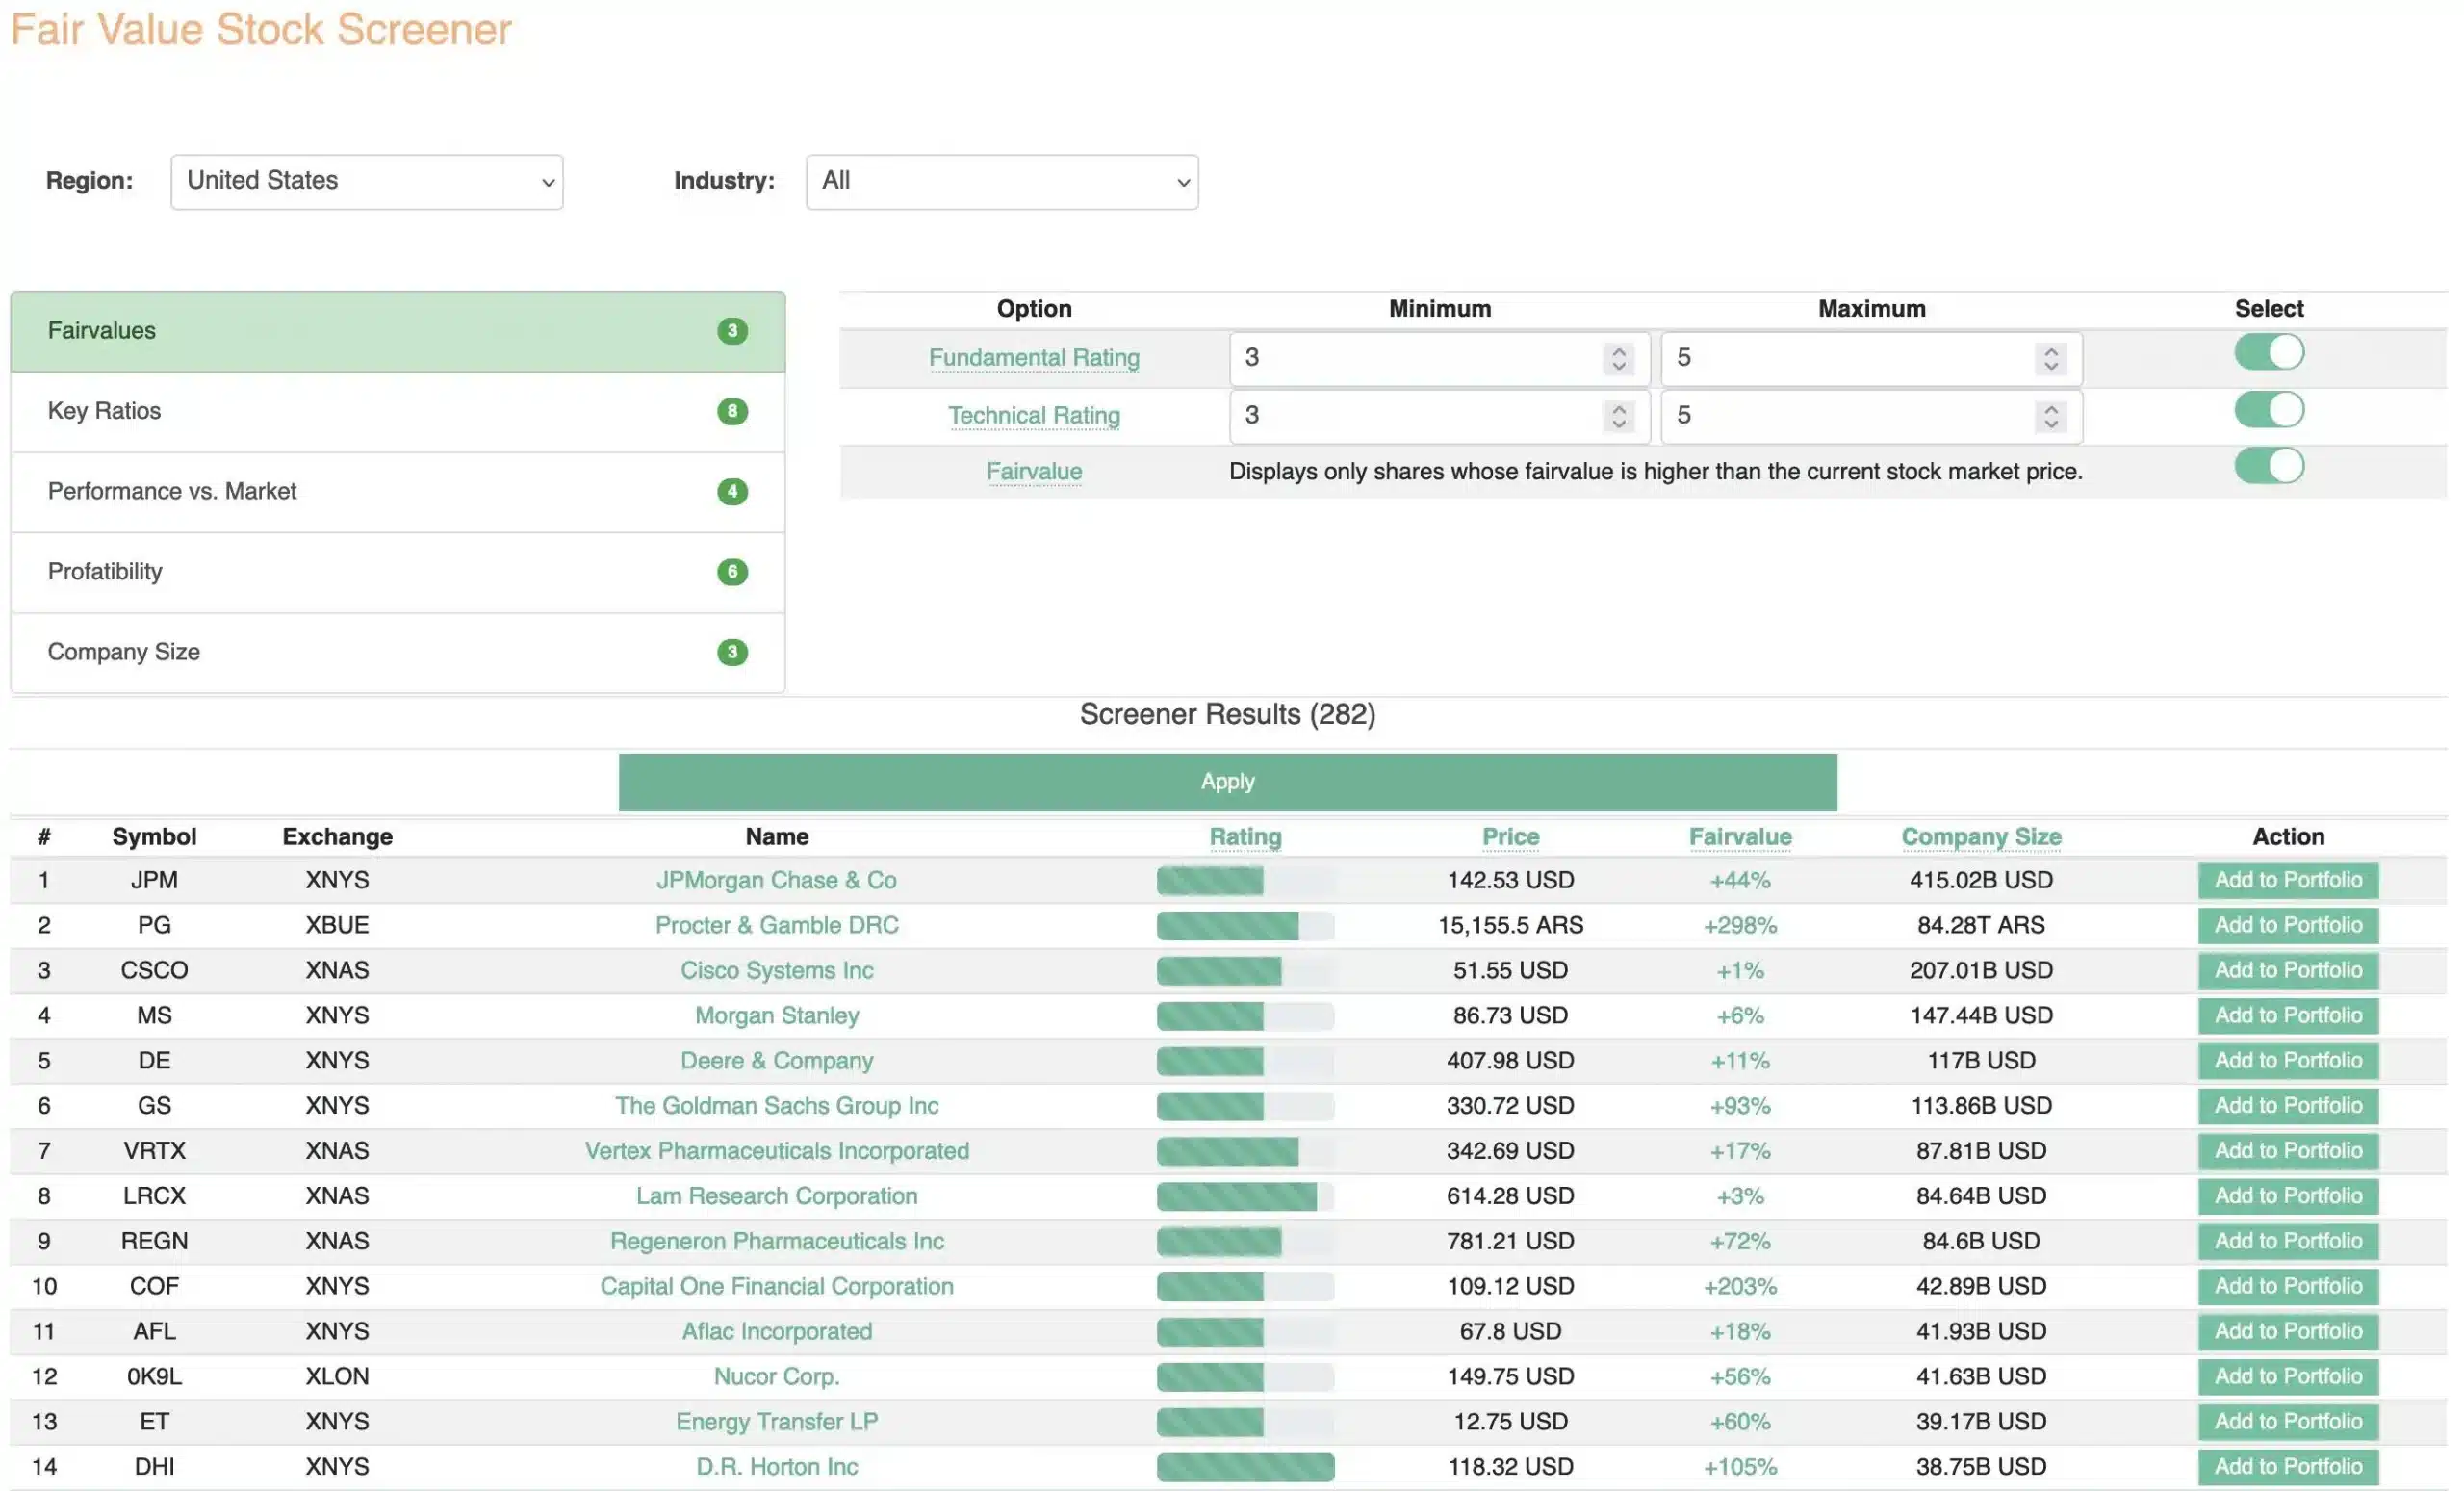Add MS to portfolio
The width and height of the screenshot is (2464, 1491).
click(2287, 1015)
